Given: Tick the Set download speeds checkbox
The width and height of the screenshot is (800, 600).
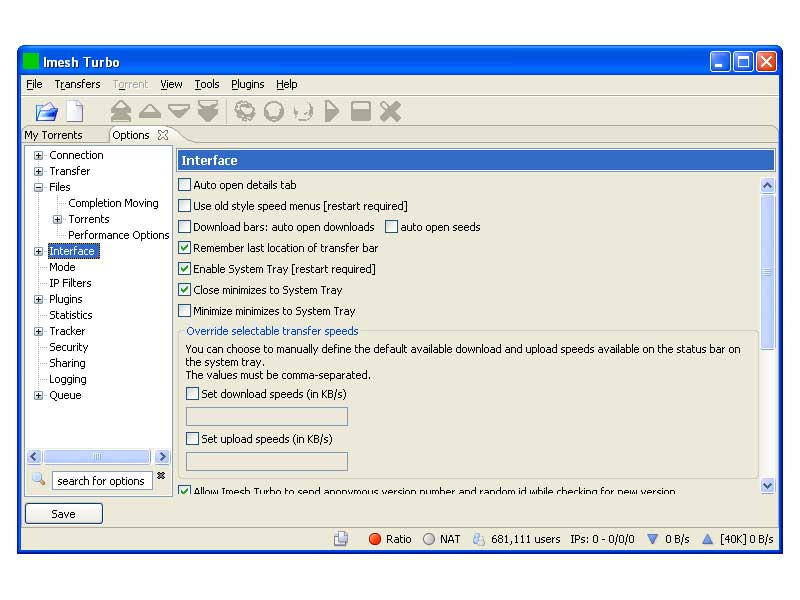Looking at the screenshot, I should (193, 394).
